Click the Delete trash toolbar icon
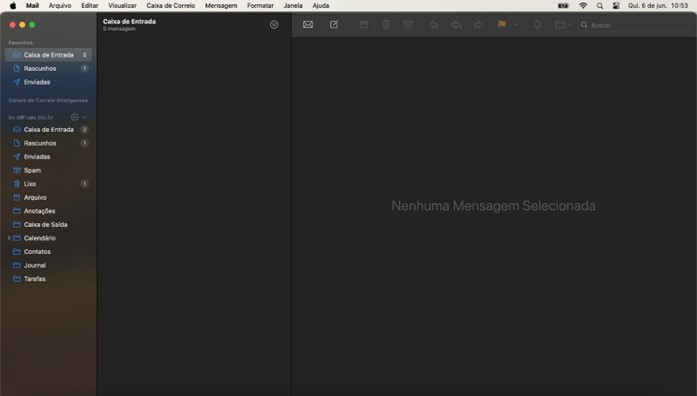Viewport: 697px width, 396px height. [386, 25]
